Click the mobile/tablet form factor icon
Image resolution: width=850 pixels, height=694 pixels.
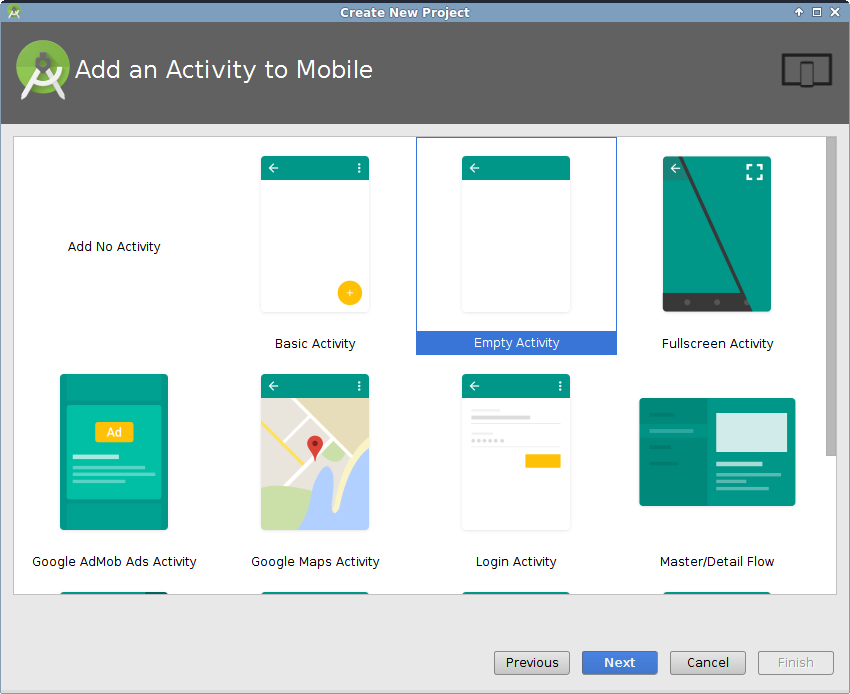pyautogui.click(x=807, y=69)
